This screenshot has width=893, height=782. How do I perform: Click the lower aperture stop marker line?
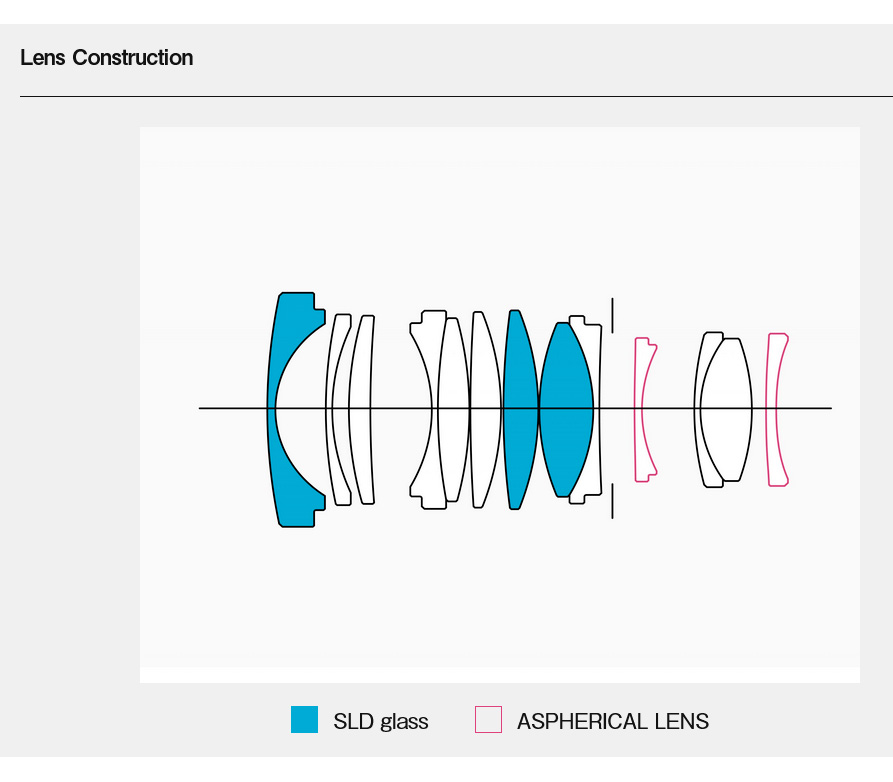[612, 501]
